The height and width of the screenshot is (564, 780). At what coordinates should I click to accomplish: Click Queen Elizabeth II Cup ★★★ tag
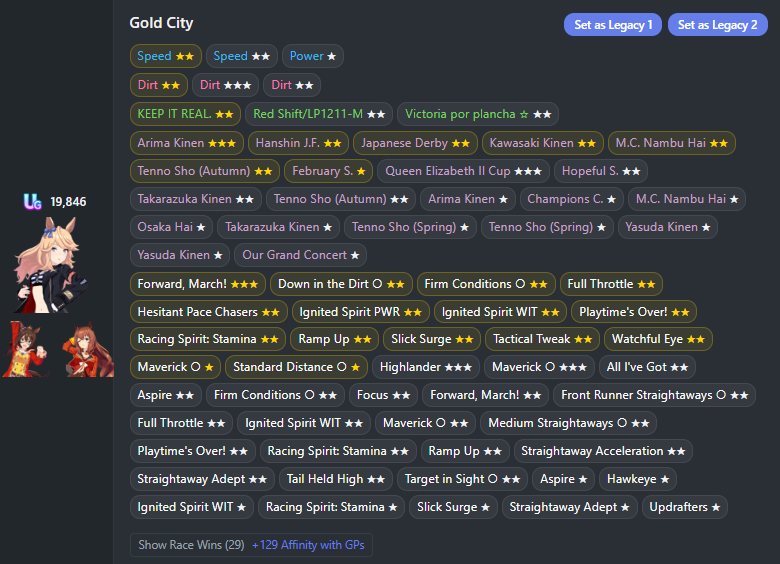coord(463,171)
